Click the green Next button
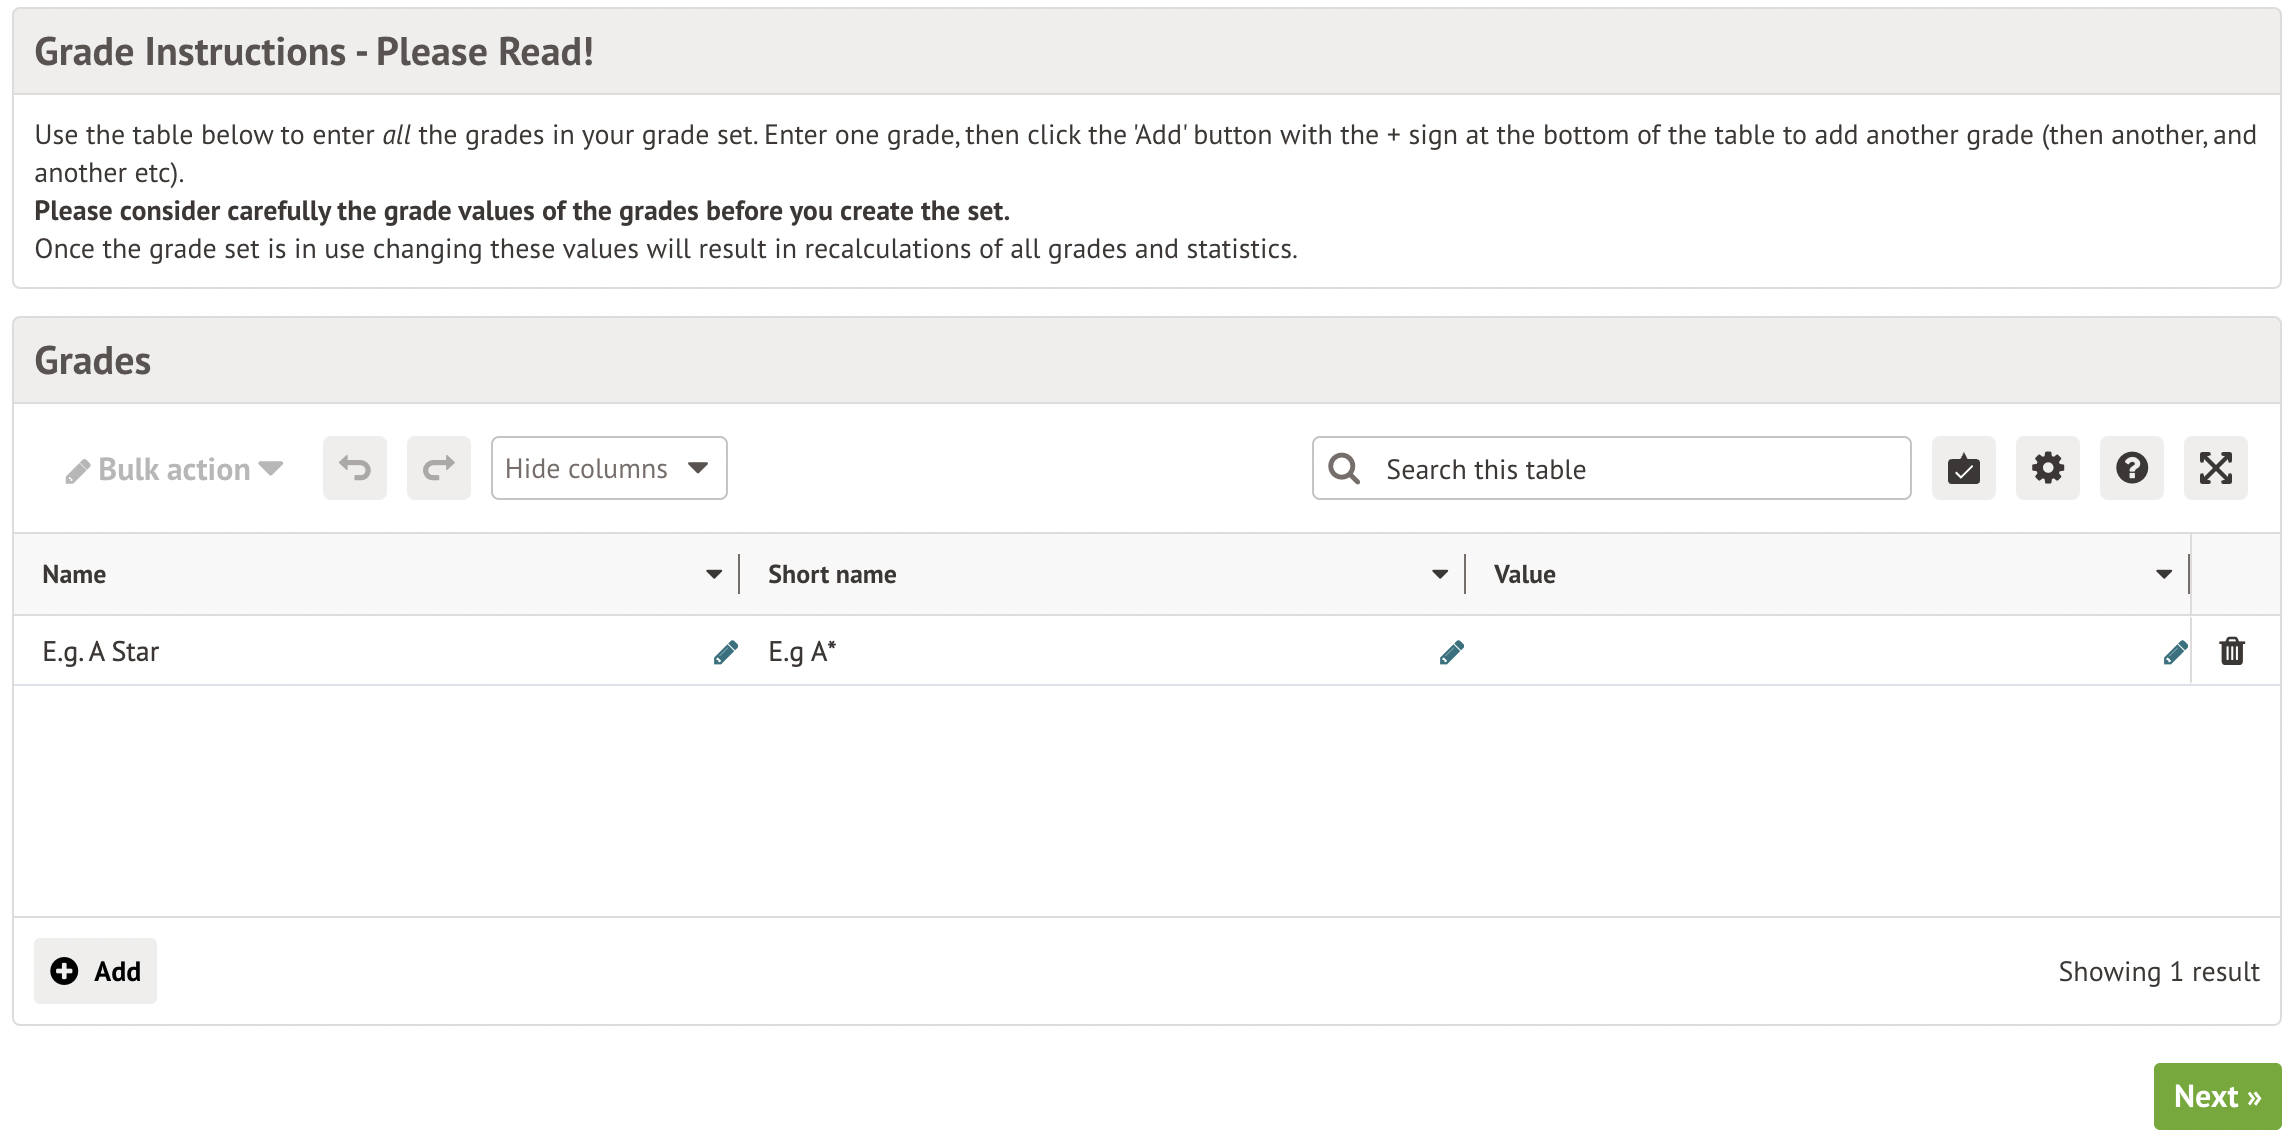Image resolution: width=2296 pixels, height=1146 pixels. 2216,1096
